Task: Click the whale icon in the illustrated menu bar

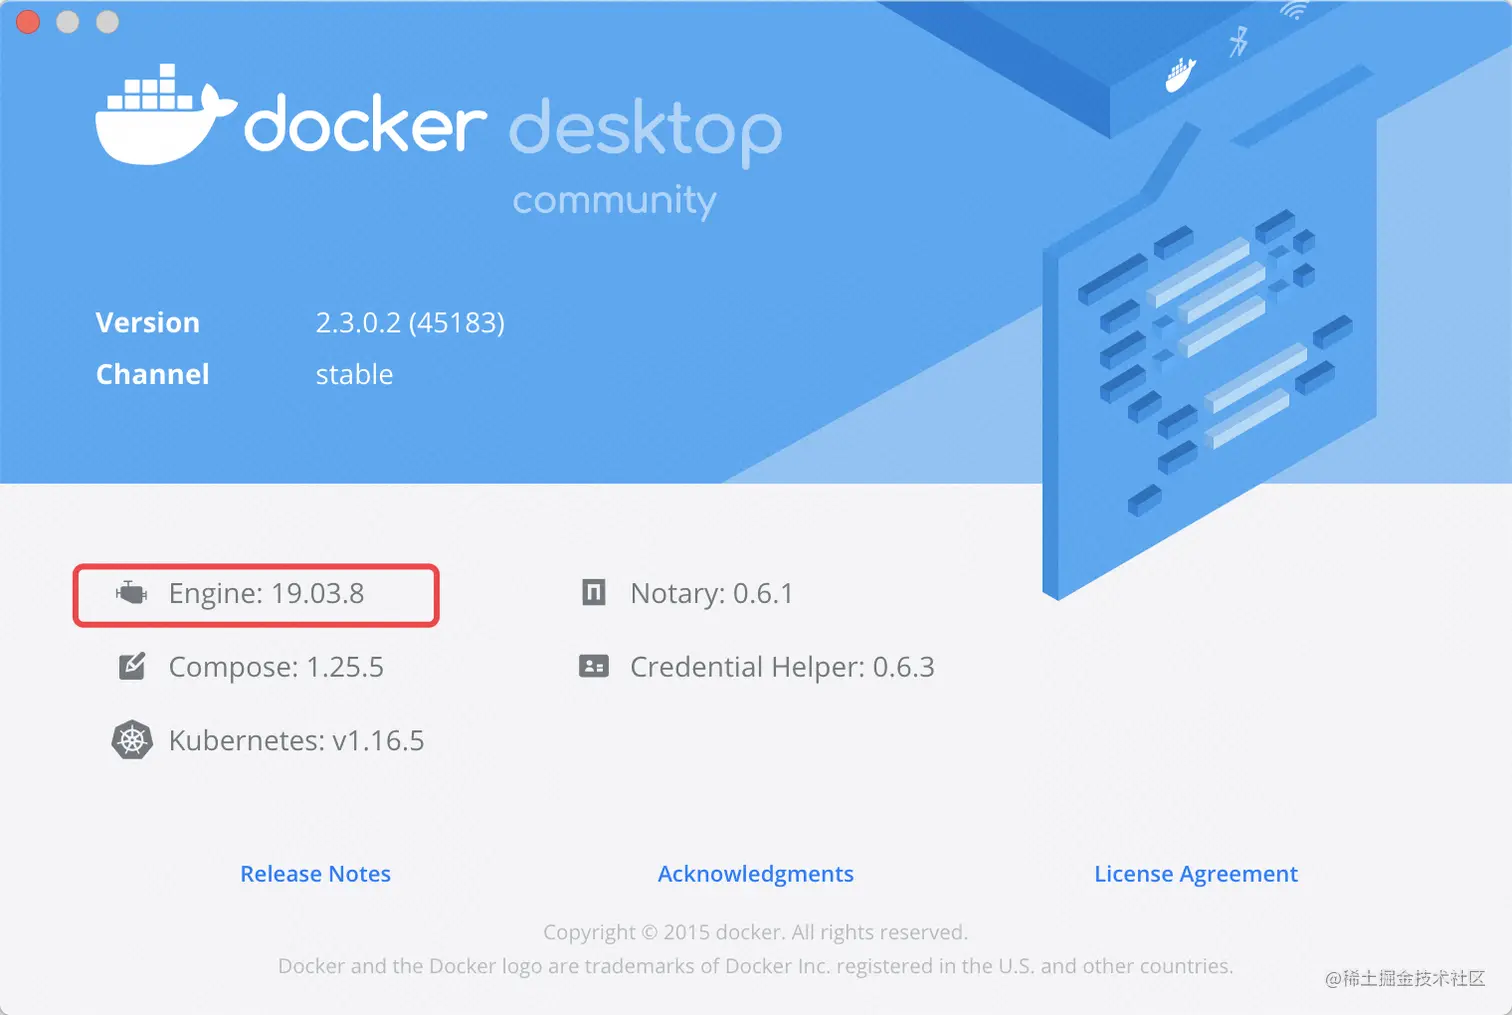Action: [x=1181, y=75]
